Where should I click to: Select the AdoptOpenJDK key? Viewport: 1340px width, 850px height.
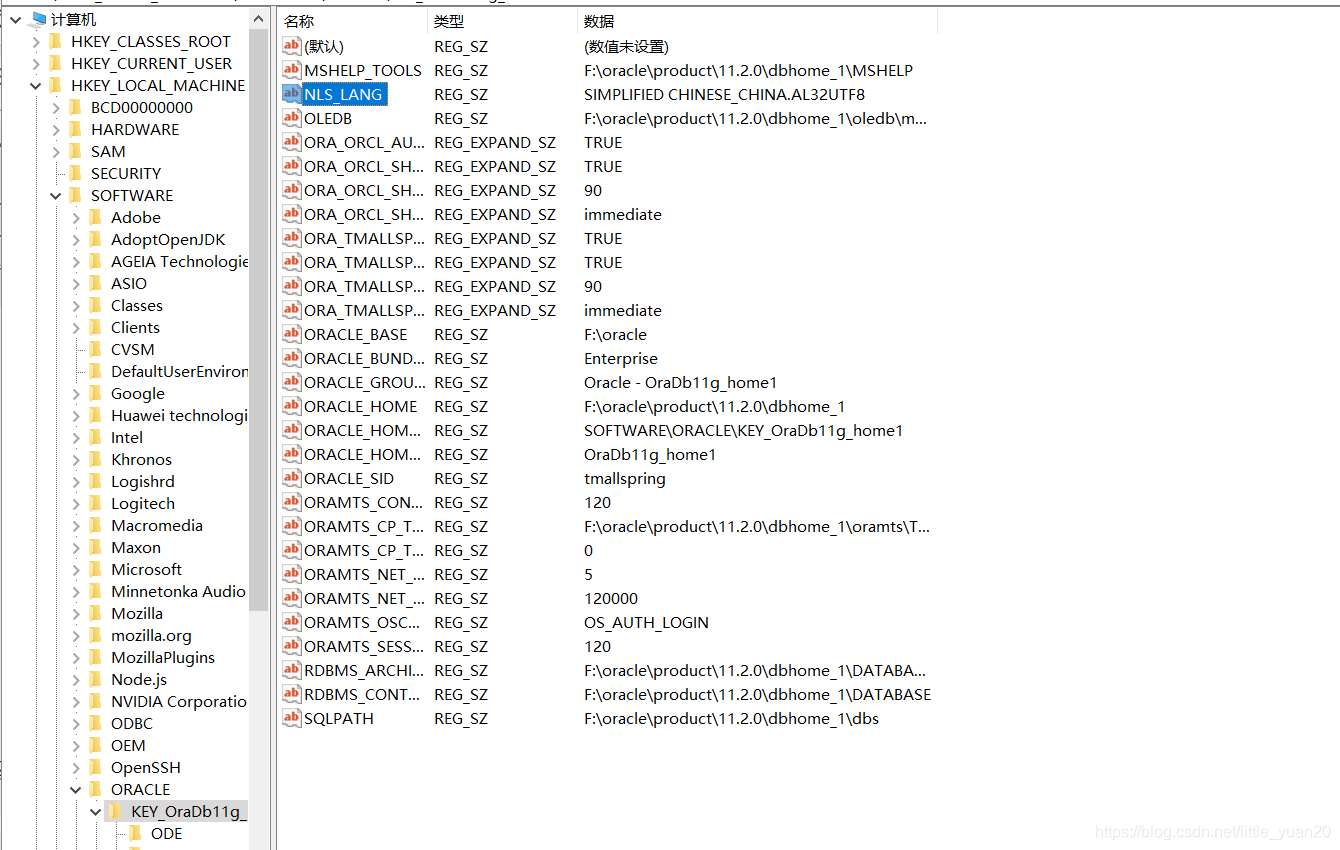click(x=168, y=239)
